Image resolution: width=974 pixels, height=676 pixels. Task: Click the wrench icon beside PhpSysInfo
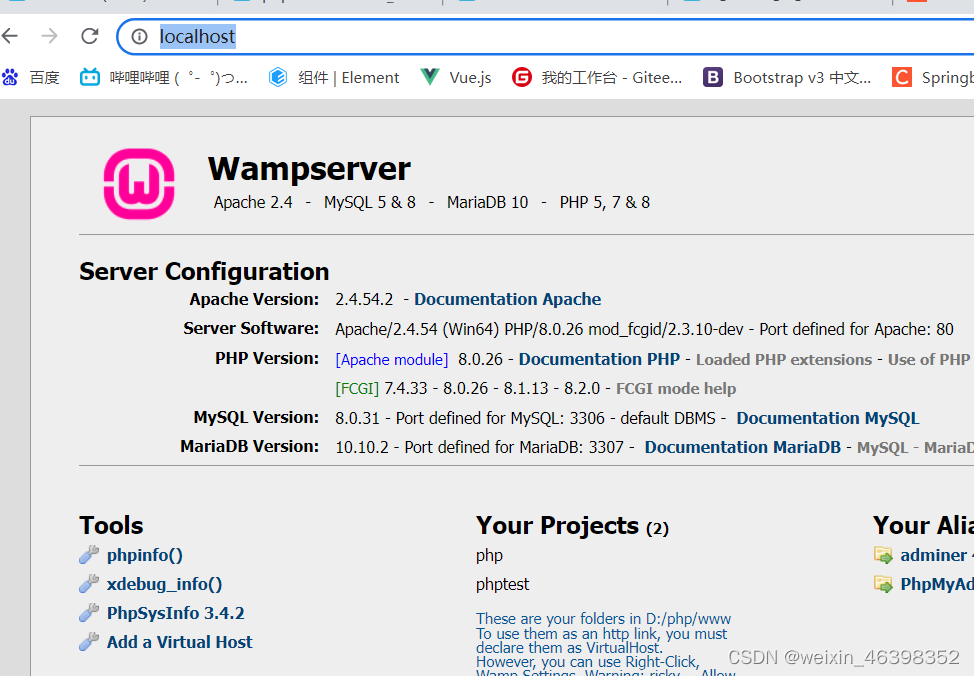pos(89,613)
